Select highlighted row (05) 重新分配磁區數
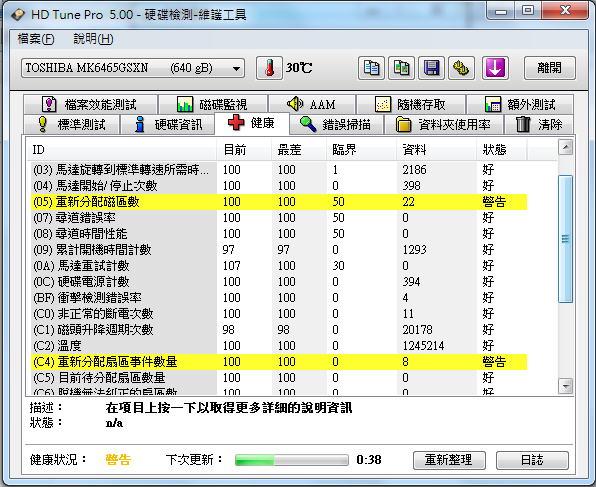 click(279, 201)
